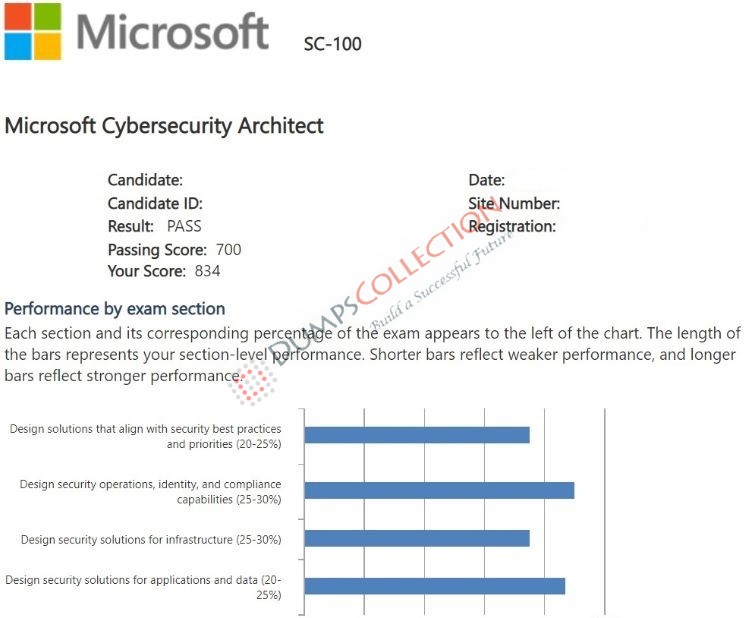Click the Design security solutions for infrastructure label
747x618 pixels.
point(151,540)
